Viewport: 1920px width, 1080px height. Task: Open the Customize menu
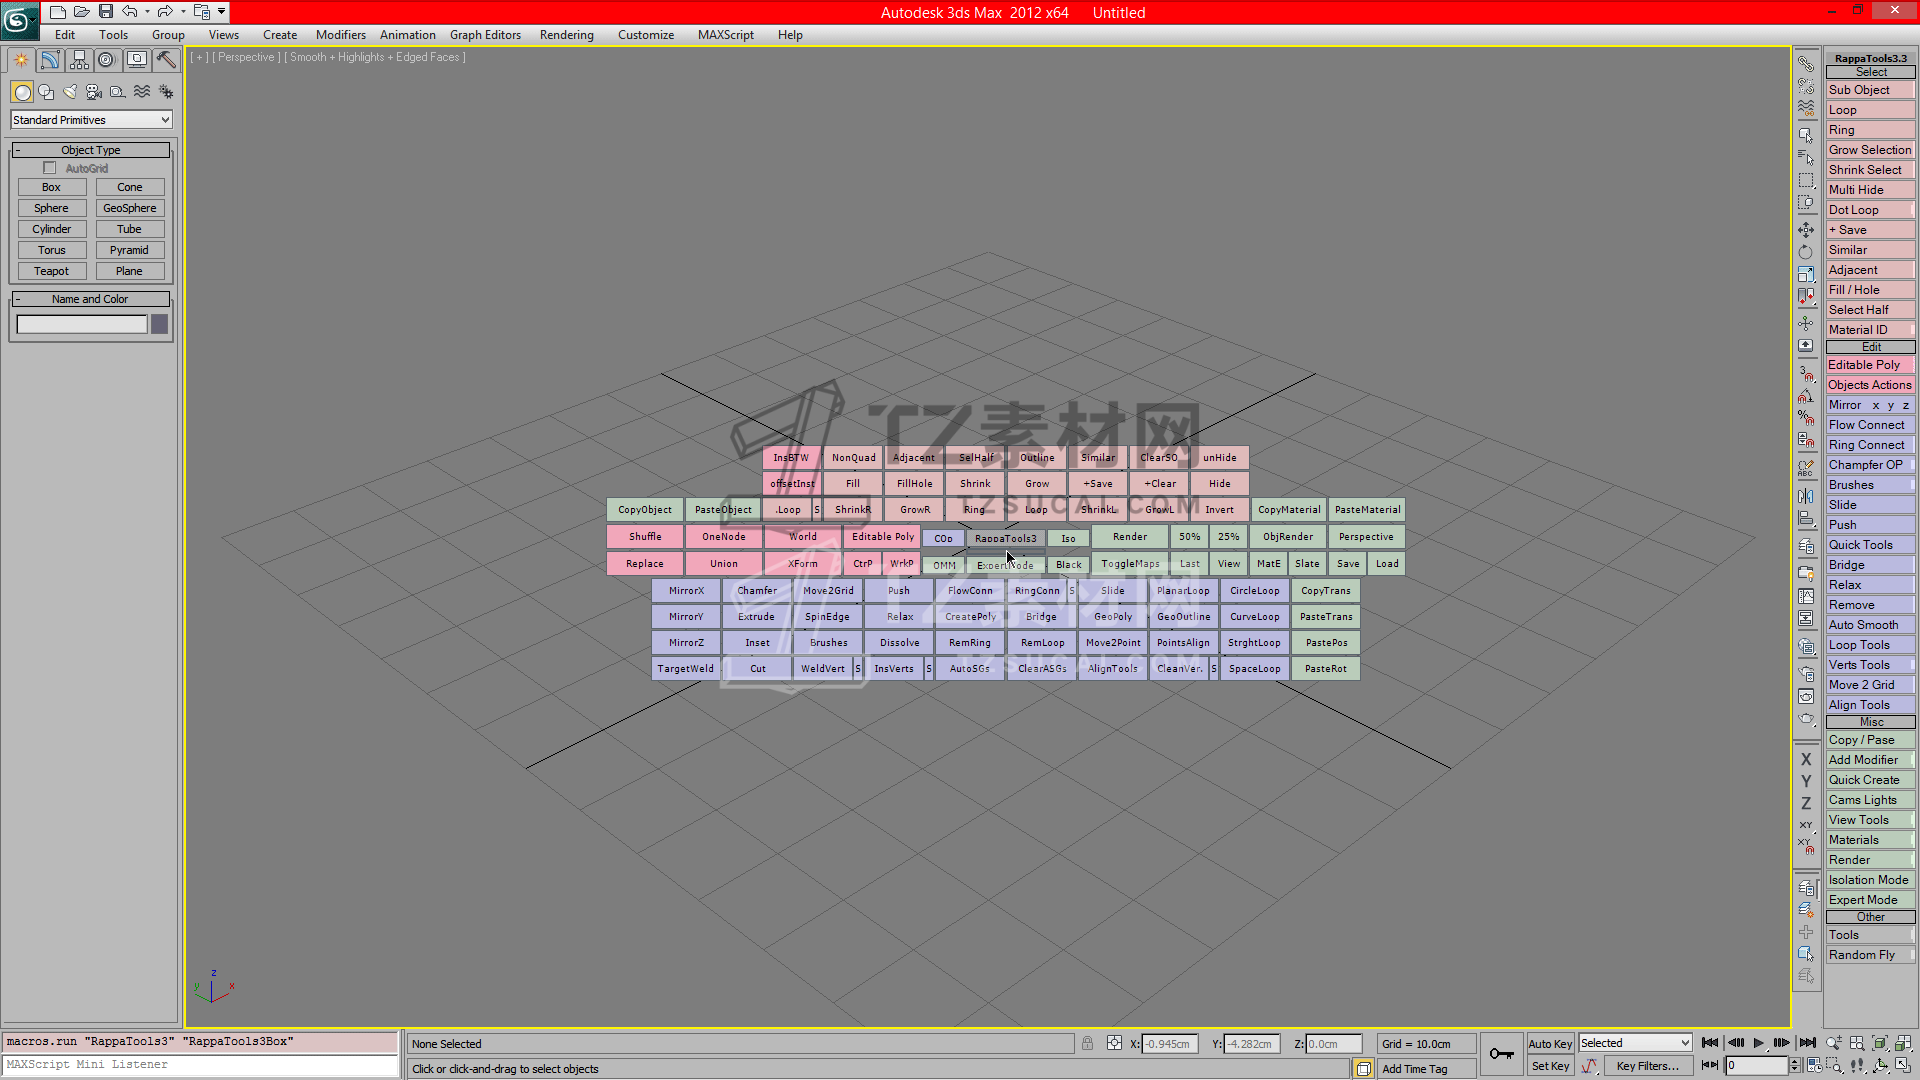646,35
